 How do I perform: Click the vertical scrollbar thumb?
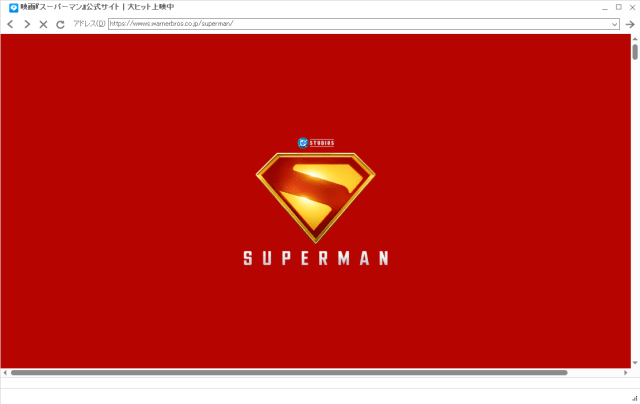click(635, 52)
